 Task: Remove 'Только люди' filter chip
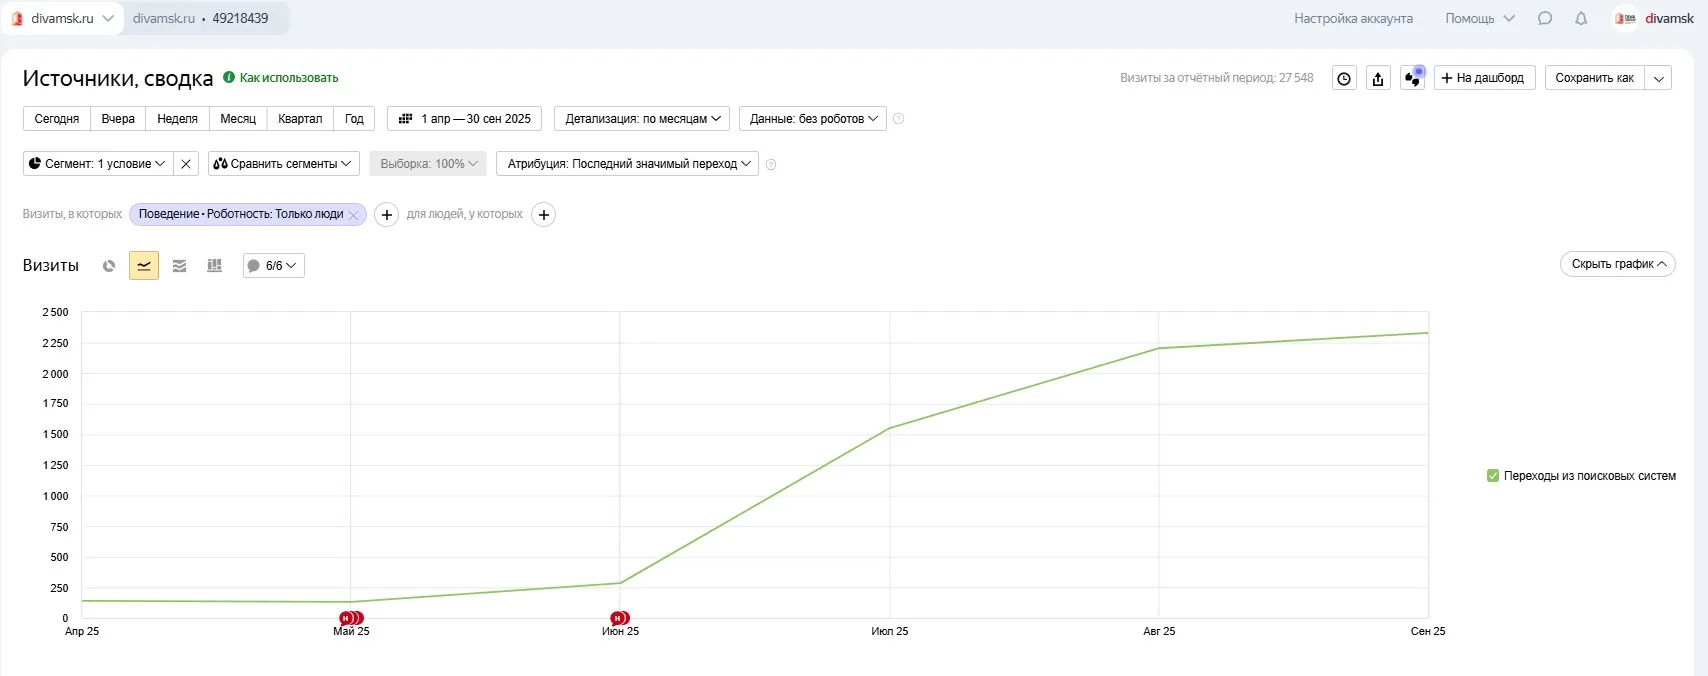(353, 215)
